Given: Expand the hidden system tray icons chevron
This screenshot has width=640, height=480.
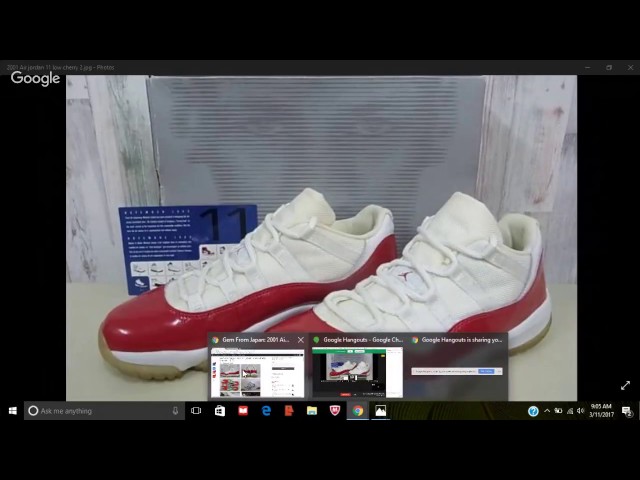Looking at the screenshot, I should click(x=547, y=411).
